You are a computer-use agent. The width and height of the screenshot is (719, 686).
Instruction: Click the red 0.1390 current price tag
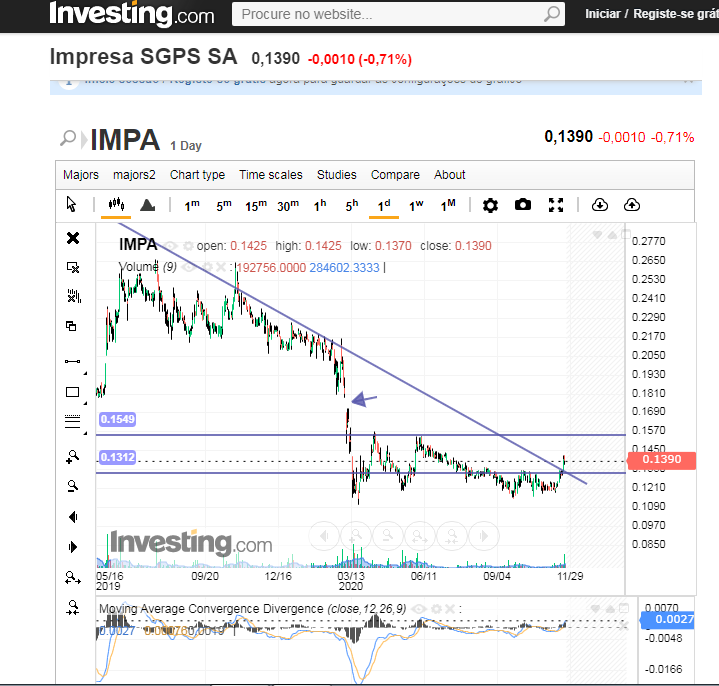(662, 459)
